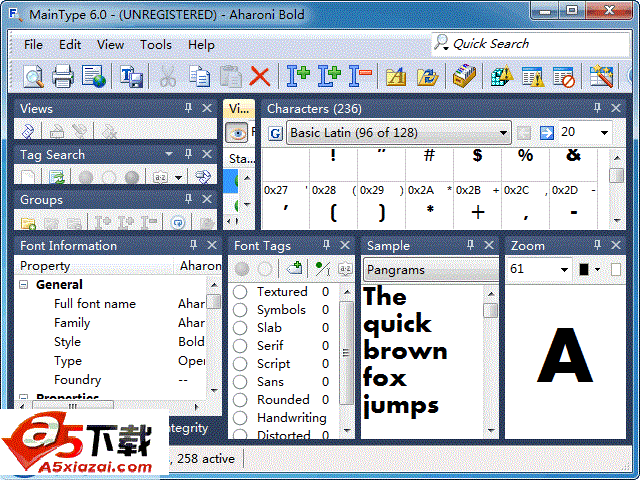Click the Cut scissors icon
The width and height of the screenshot is (640, 480).
pyautogui.click(x=167, y=76)
